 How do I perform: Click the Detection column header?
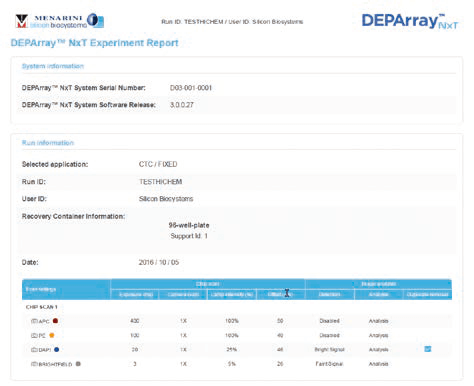329,294
